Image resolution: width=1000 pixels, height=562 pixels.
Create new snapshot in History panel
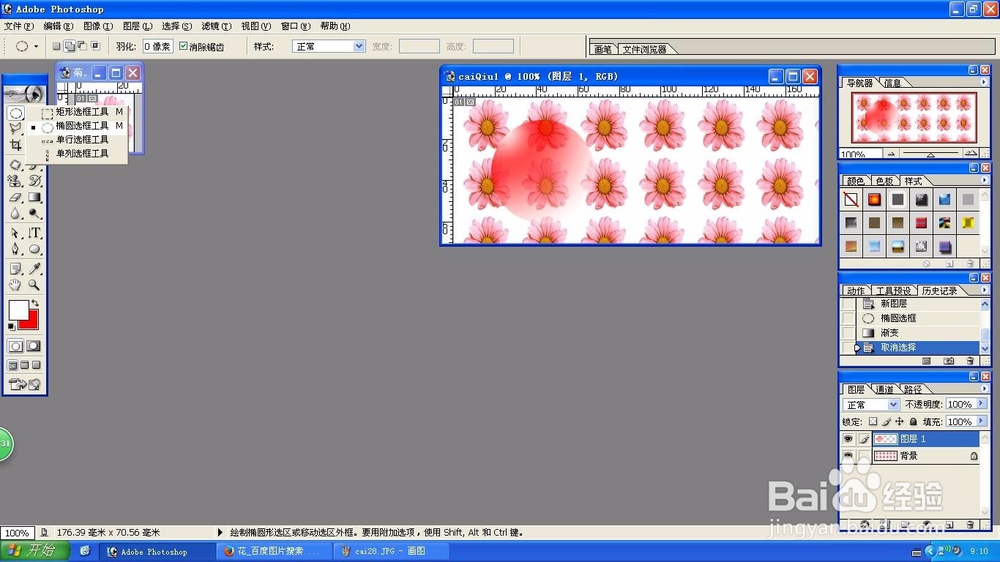949,361
